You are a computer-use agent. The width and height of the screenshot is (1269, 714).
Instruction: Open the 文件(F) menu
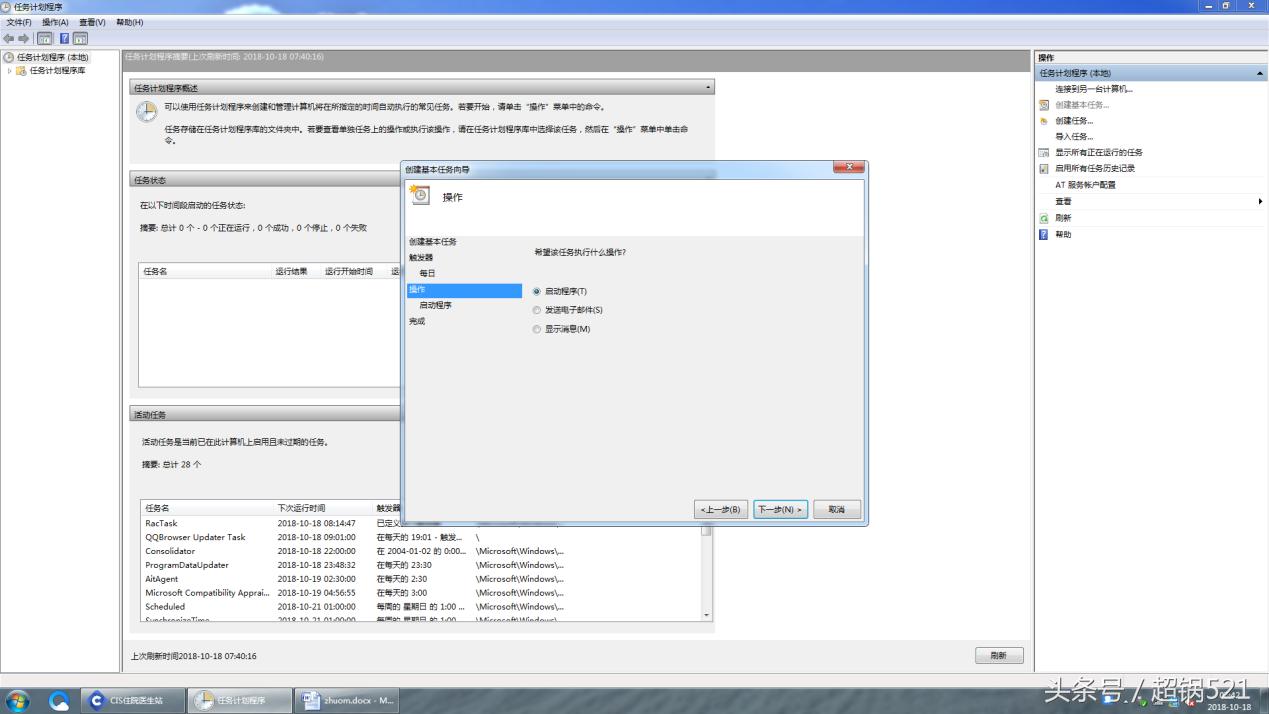coord(18,22)
